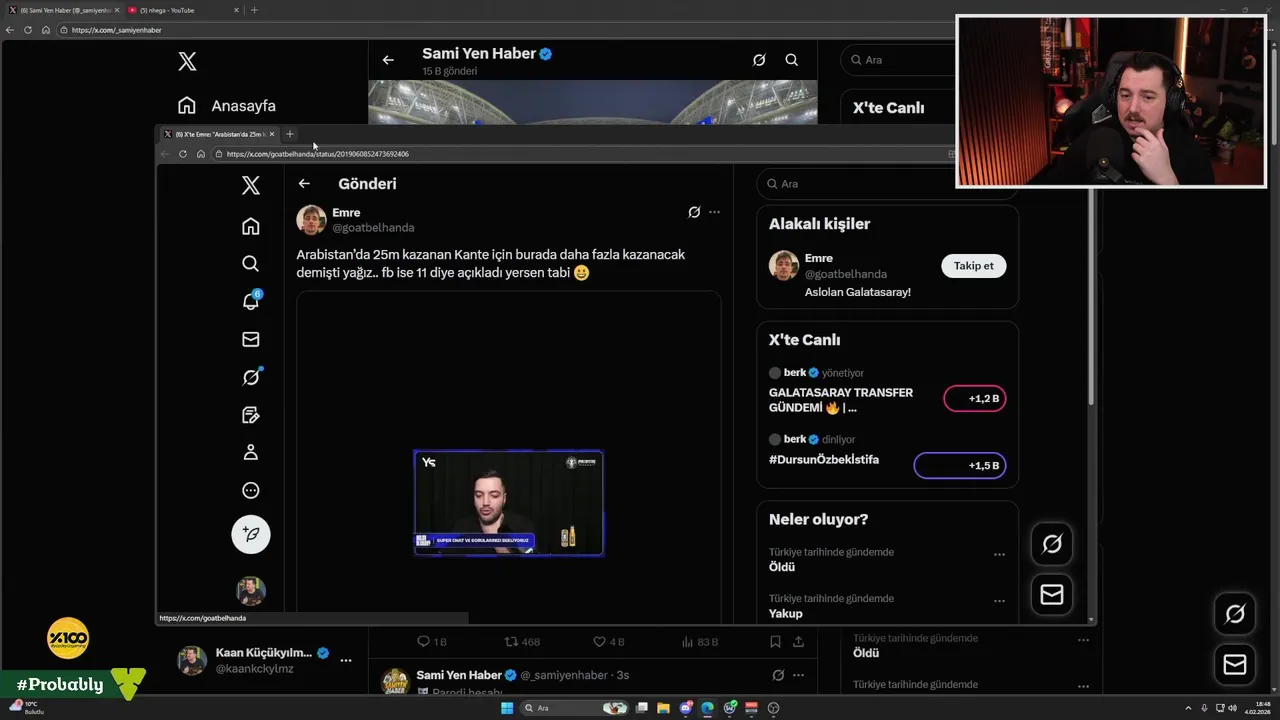Bookmark the post in back window
The height and width of the screenshot is (720, 1280).
[x=776, y=642]
